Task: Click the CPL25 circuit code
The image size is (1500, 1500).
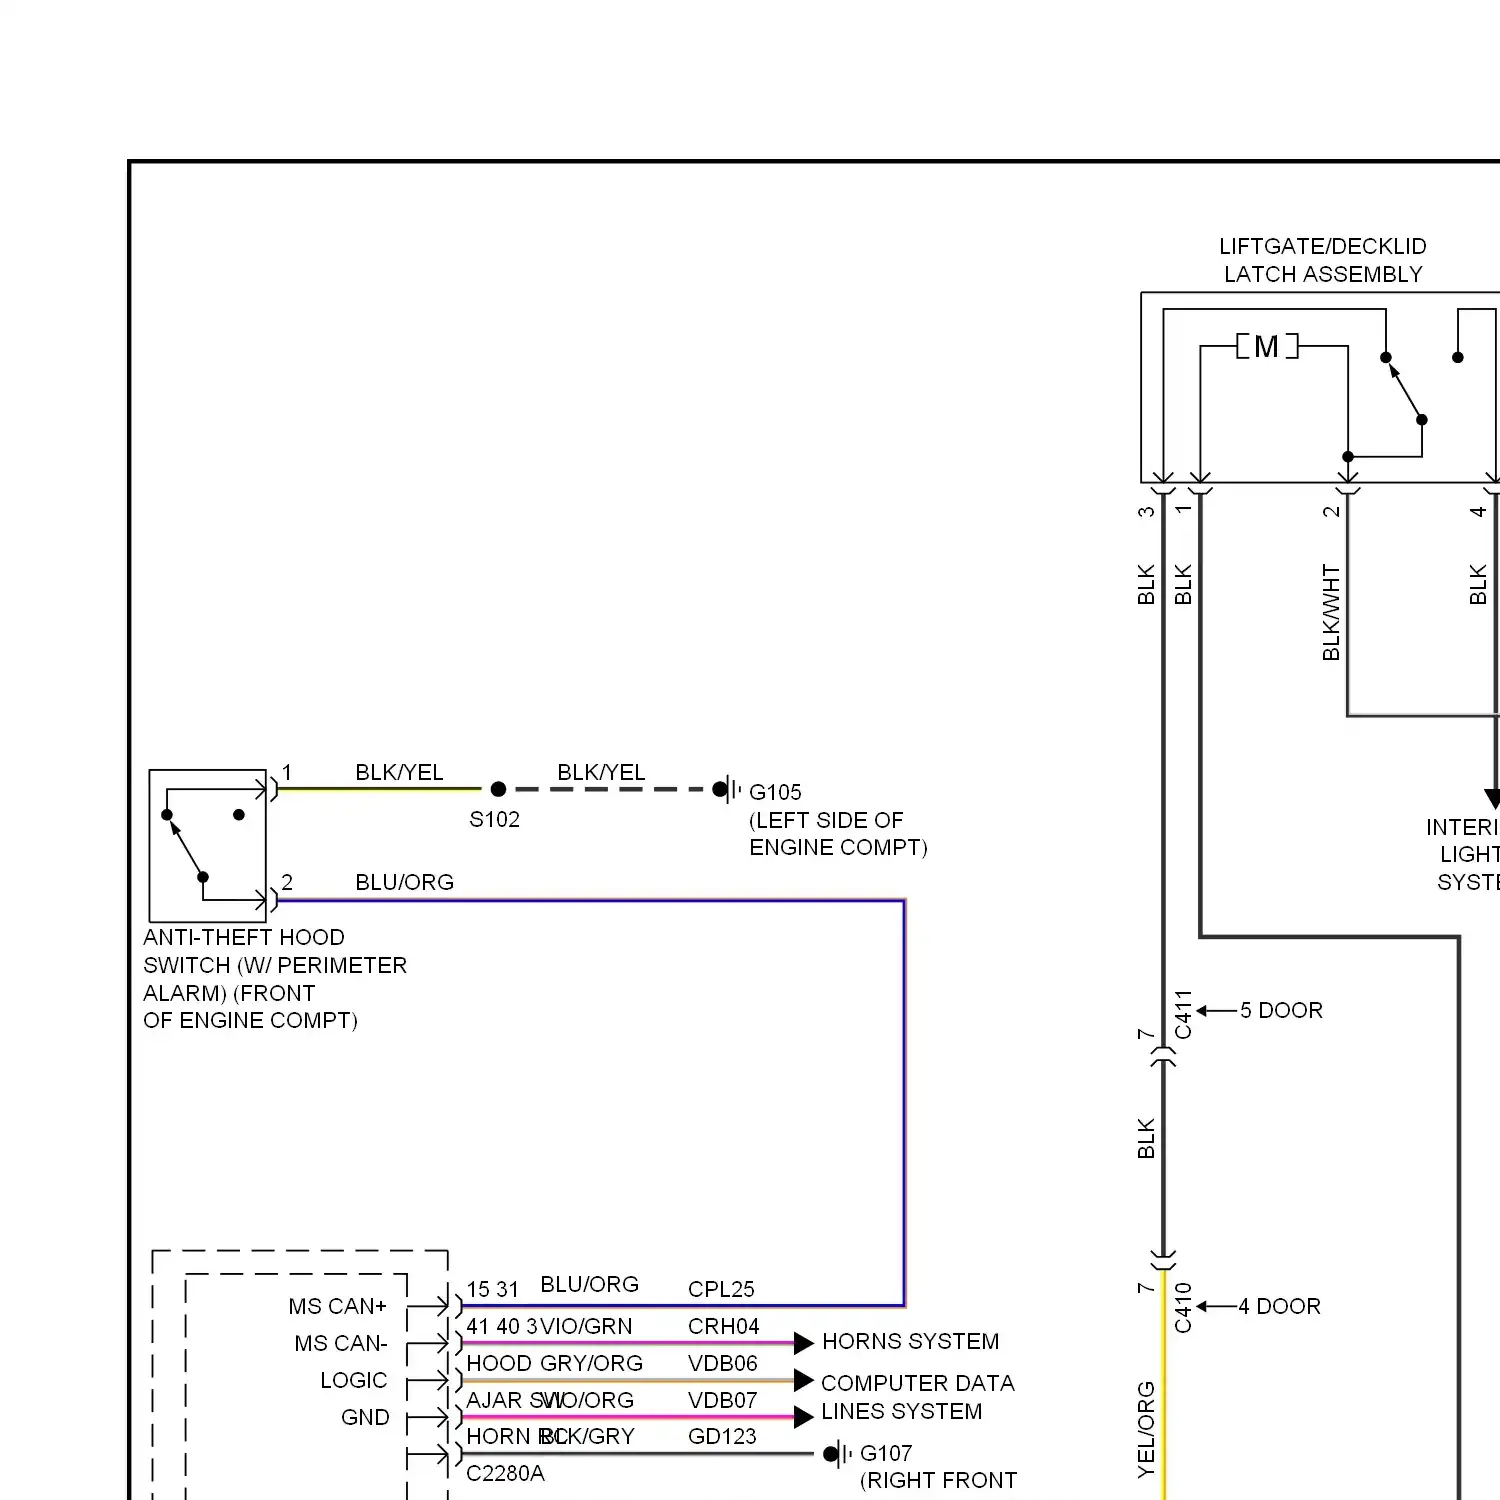Action: click(721, 1289)
